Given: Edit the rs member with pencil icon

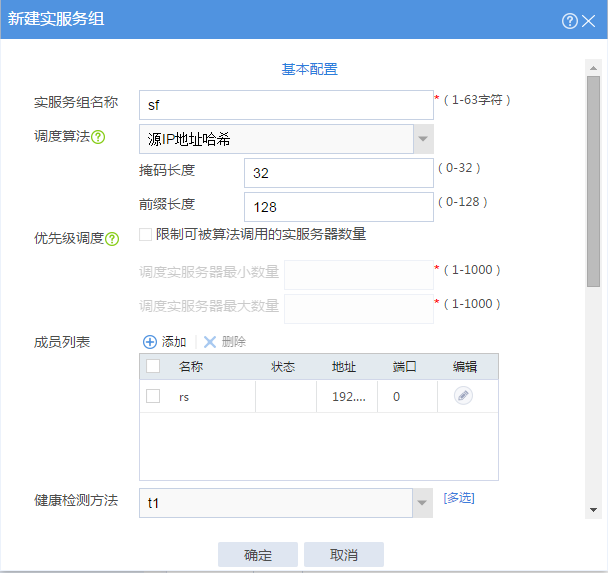Looking at the screenshot, I should coord(463,396).
